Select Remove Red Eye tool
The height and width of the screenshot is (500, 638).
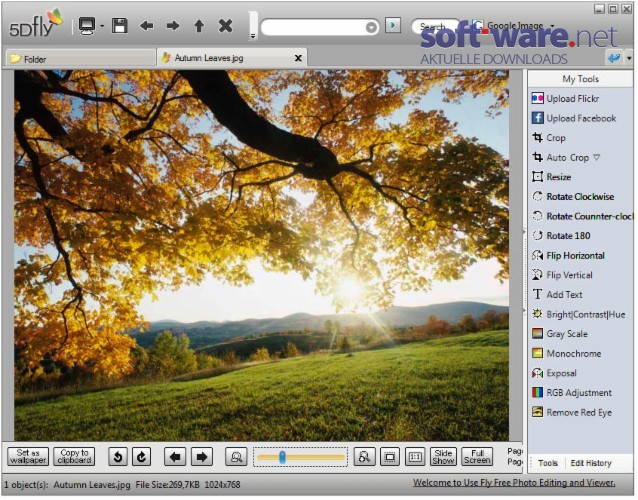[x=572, y=412]
